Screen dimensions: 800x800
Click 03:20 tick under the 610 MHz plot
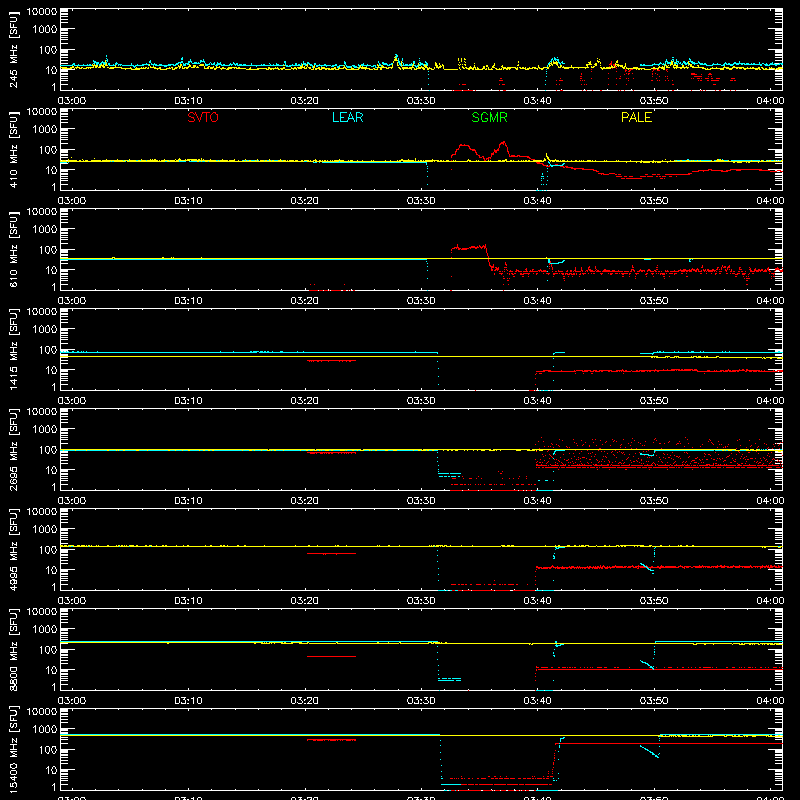coord(305,301)
